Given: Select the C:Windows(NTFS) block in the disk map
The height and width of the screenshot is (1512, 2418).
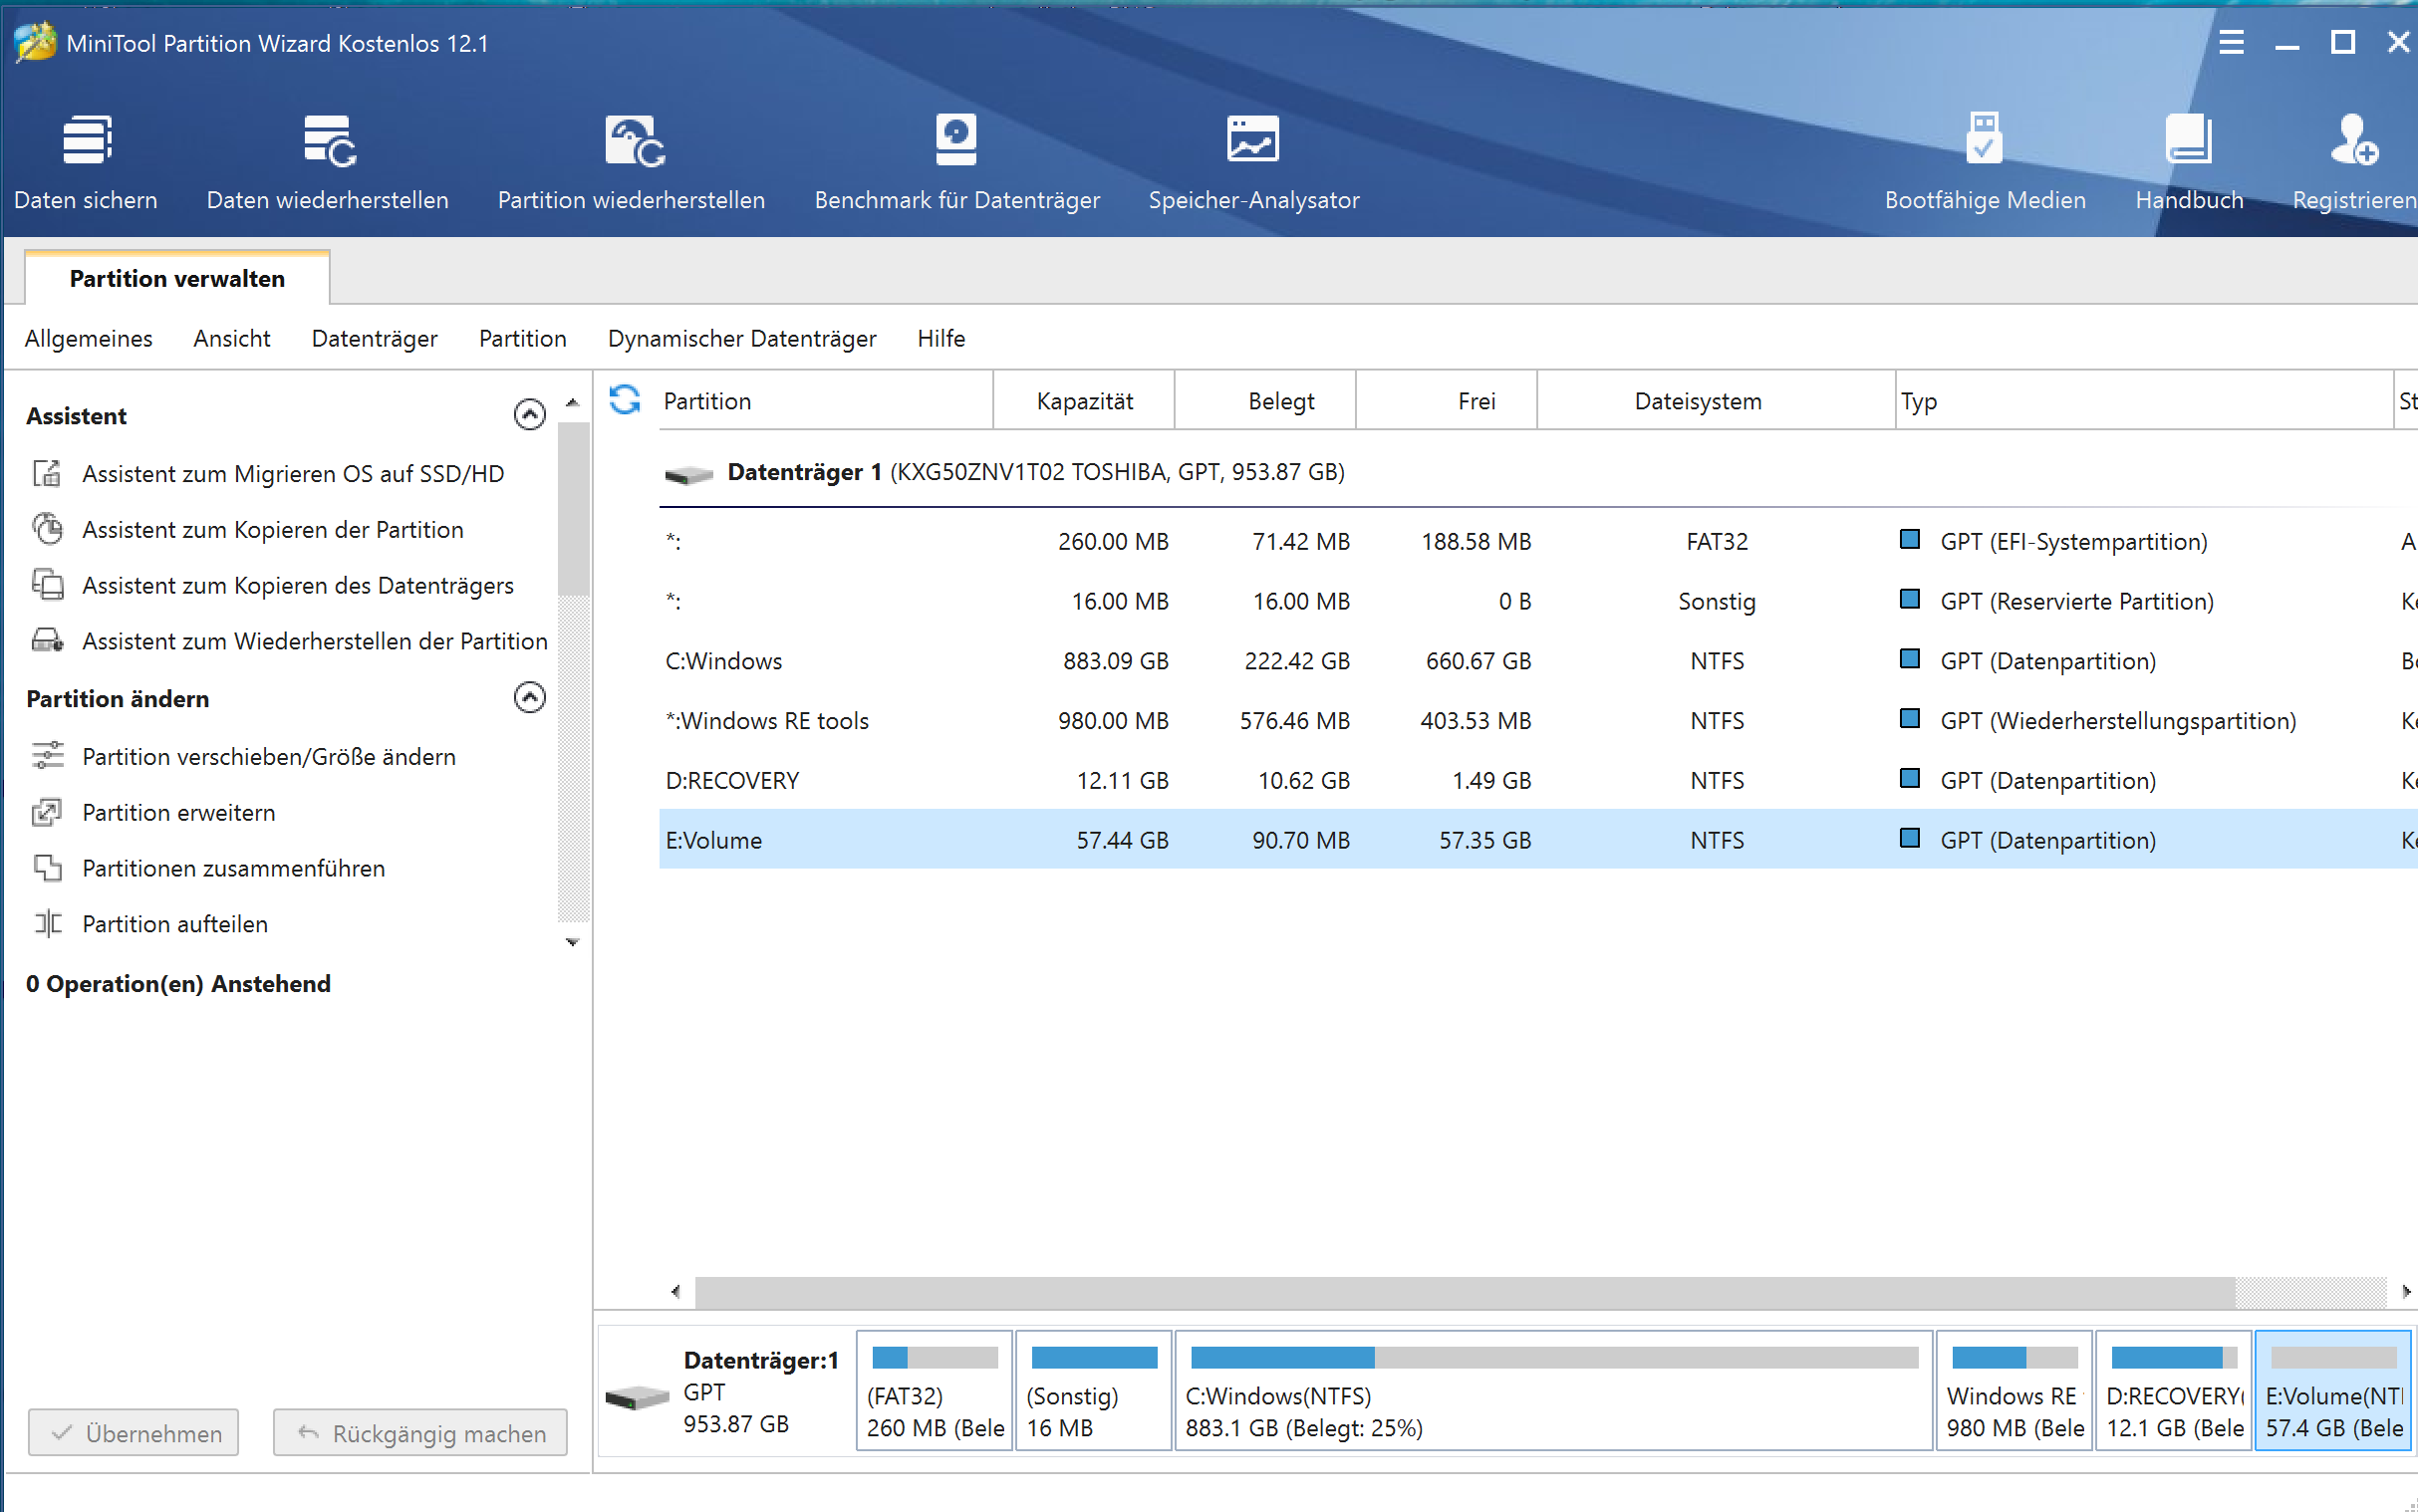Looking at the screenshot, I should [x=1552, y=1390].
